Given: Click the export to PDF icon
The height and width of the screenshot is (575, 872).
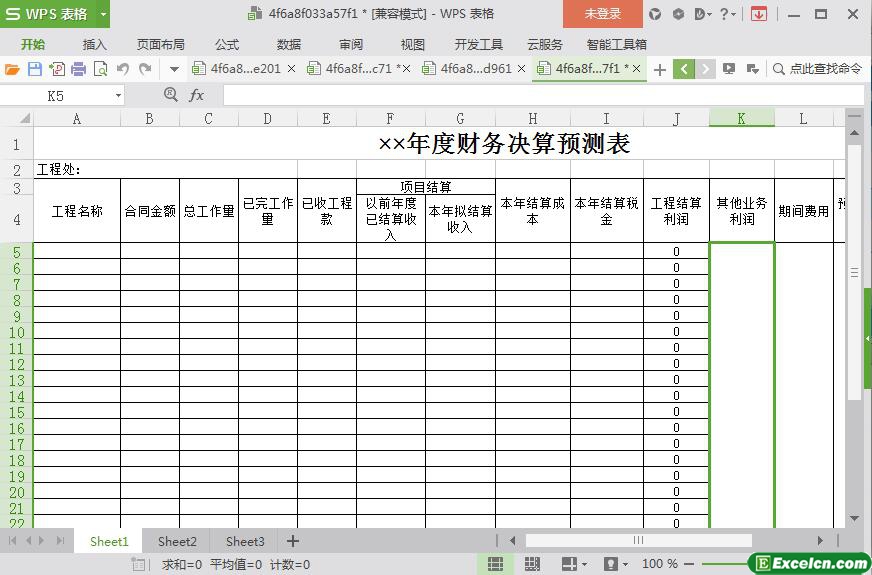Looking at the screenshot, I should pos(56,69).
